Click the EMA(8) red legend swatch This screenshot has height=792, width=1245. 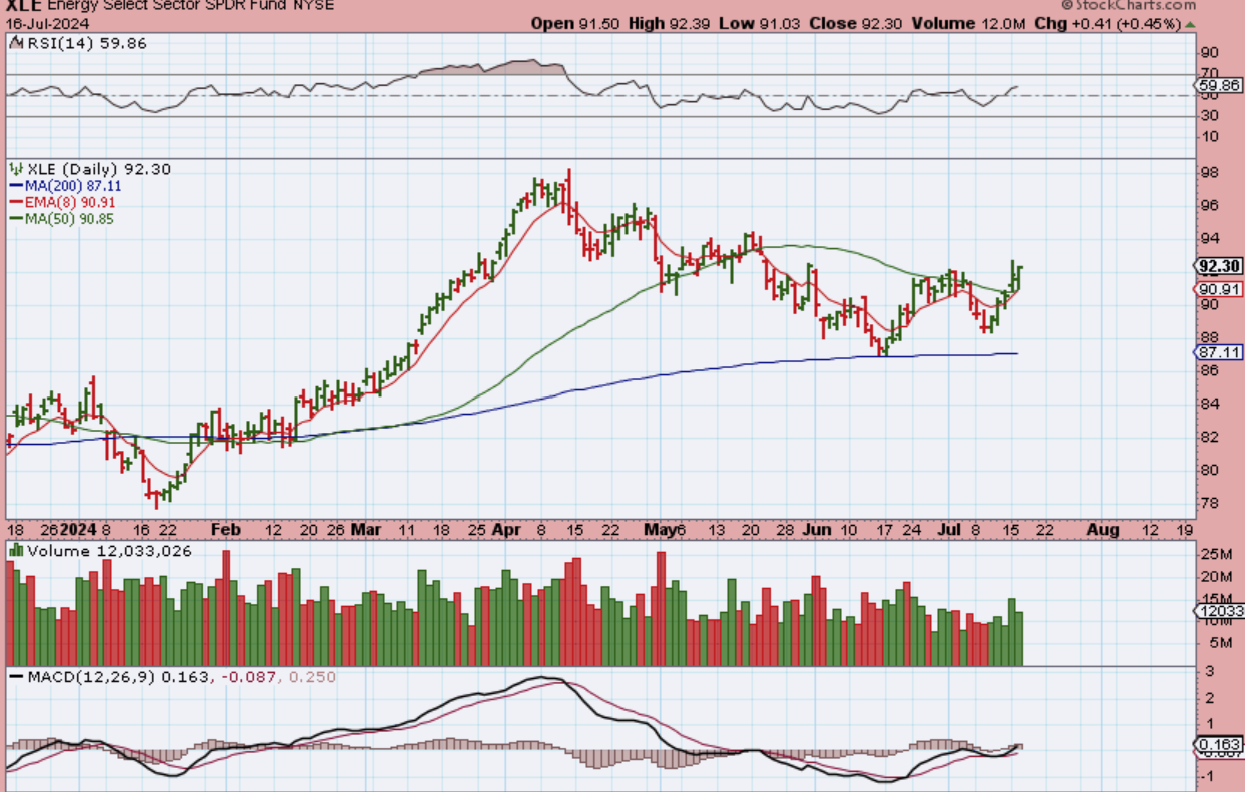tap(15, 202)
